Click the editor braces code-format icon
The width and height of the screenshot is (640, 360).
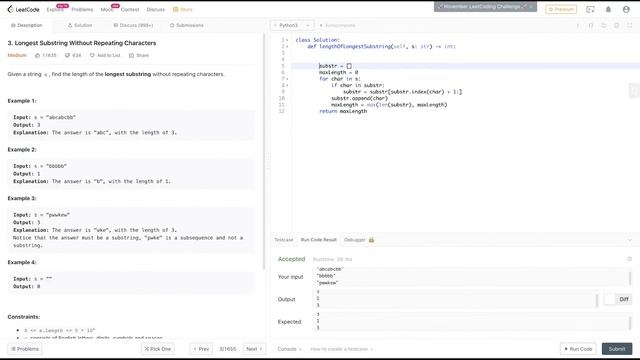tap(591, 25)
